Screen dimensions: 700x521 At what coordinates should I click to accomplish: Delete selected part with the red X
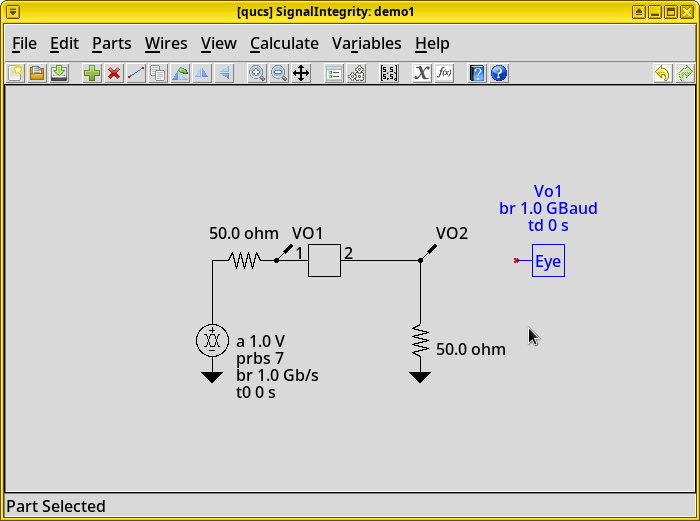114,73
